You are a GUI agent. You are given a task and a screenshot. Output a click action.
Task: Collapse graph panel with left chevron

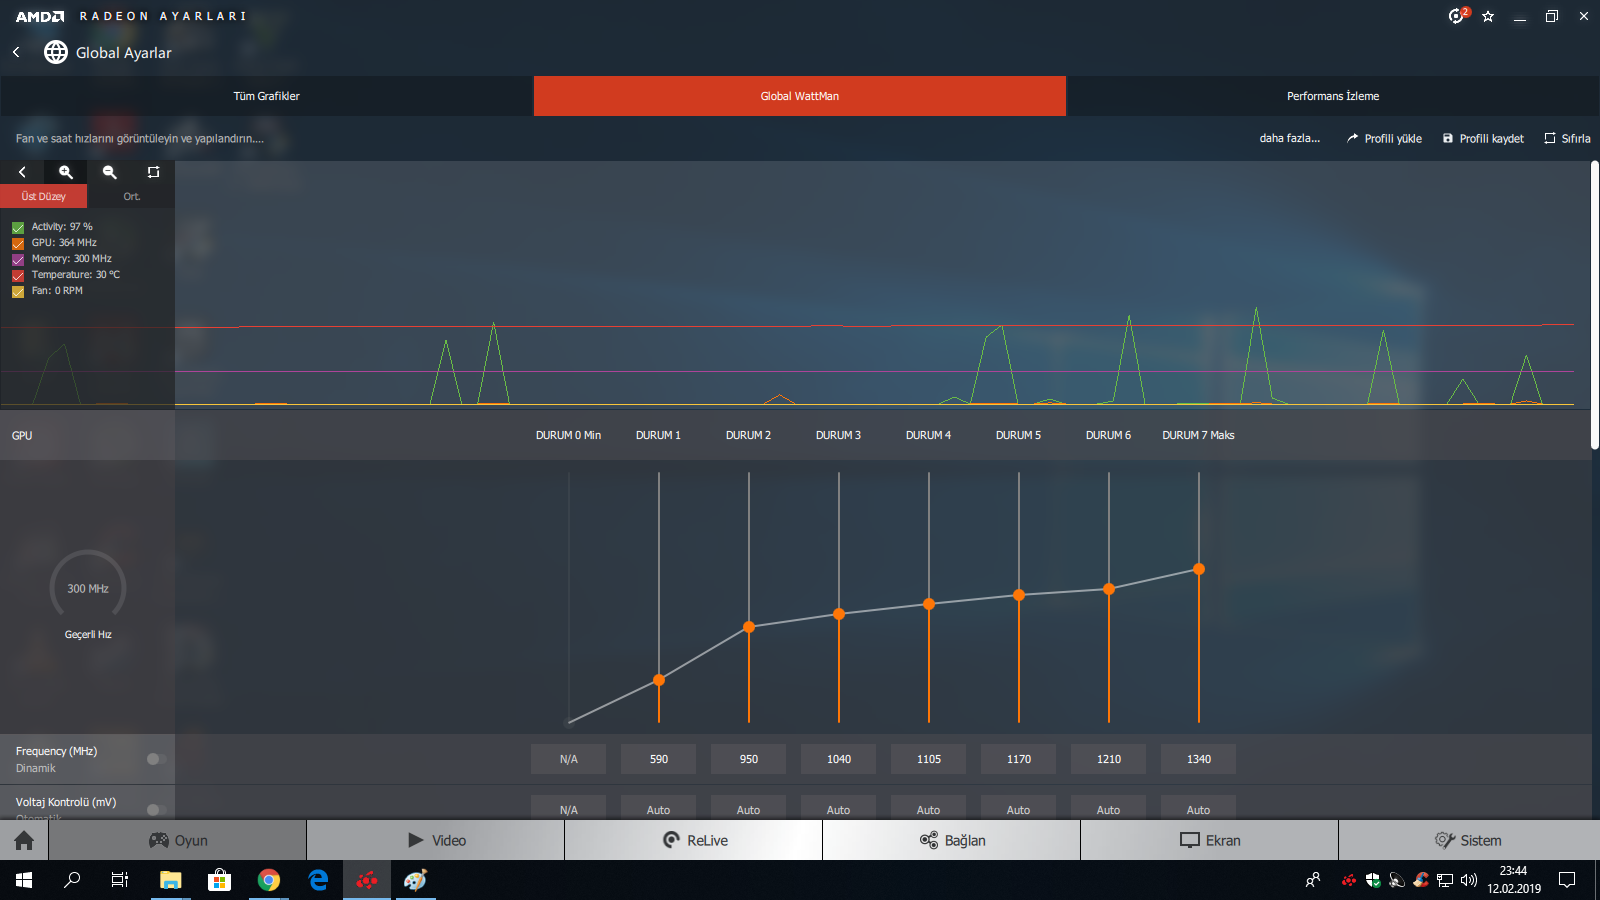coord(22,172)
